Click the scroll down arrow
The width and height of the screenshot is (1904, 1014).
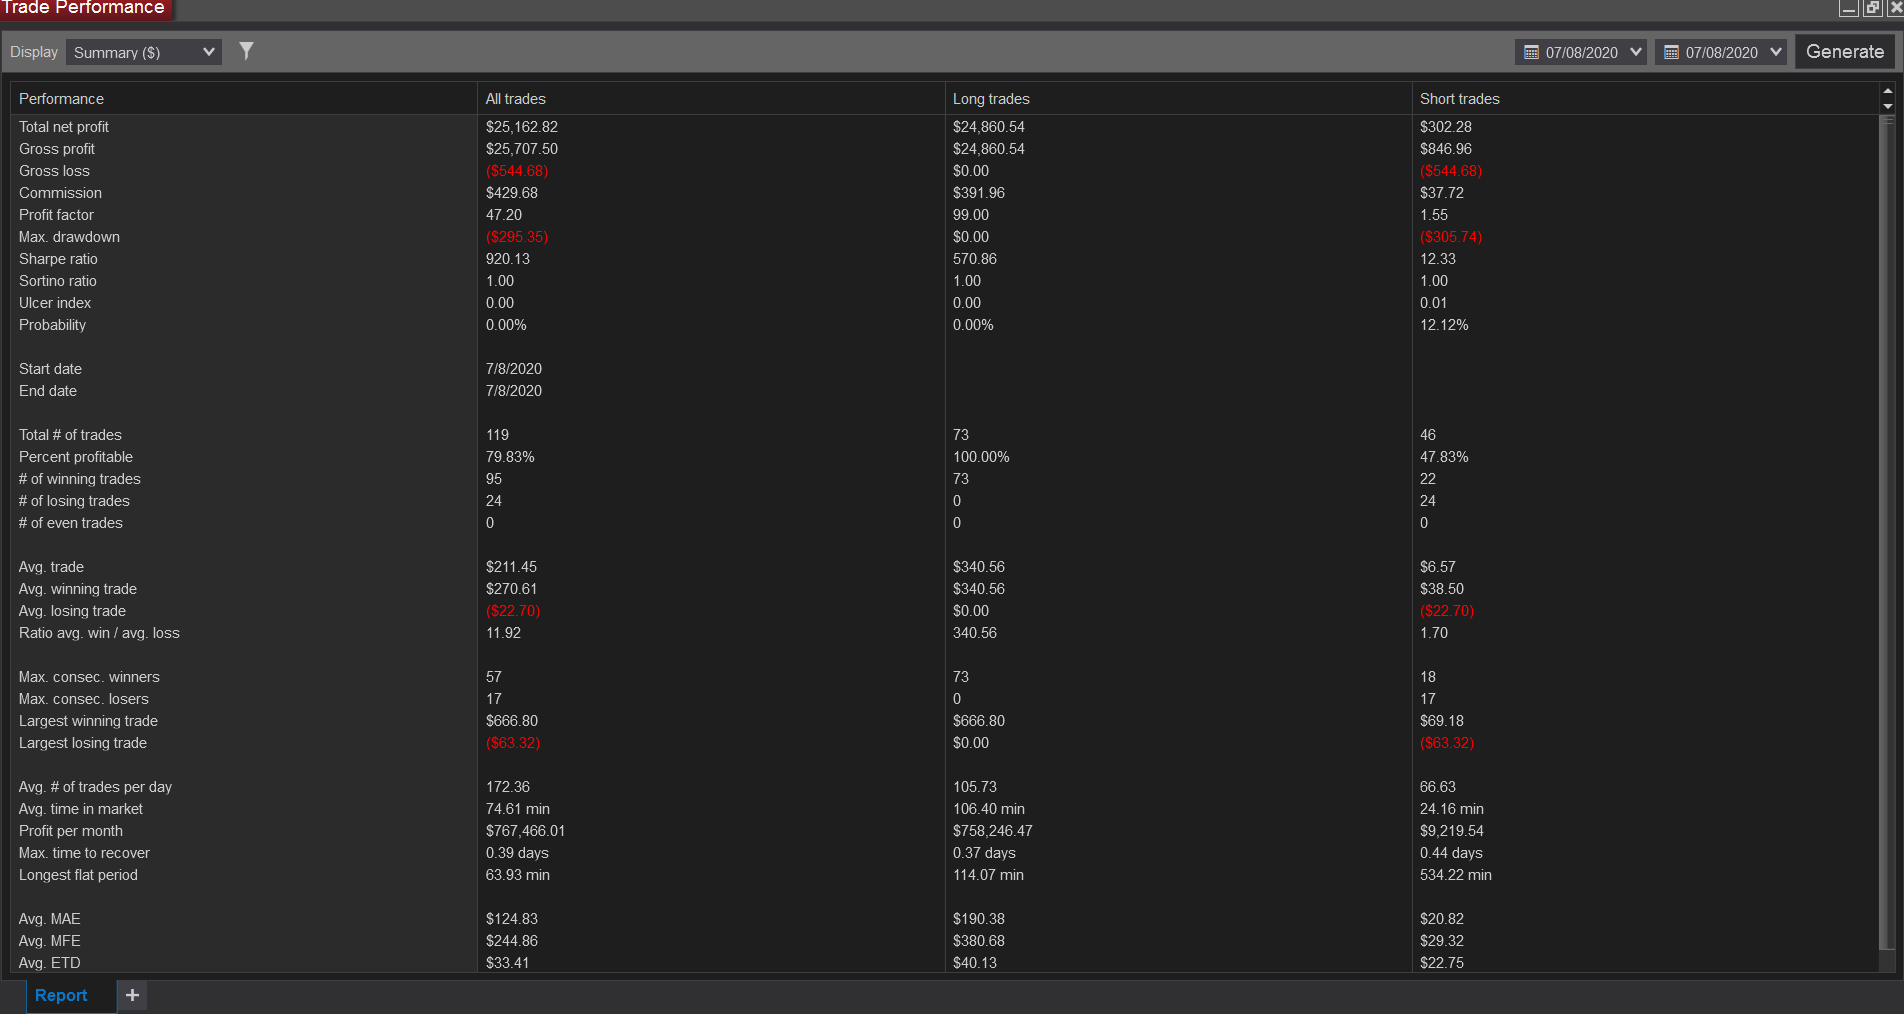tap(1888, 106)
